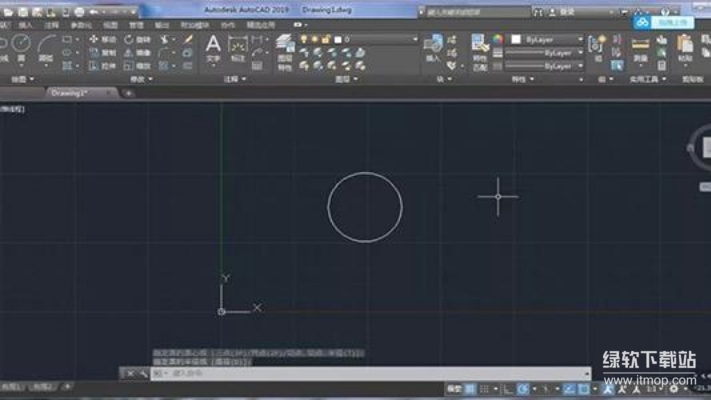Click the blue cloud upload button

point(663,23)
